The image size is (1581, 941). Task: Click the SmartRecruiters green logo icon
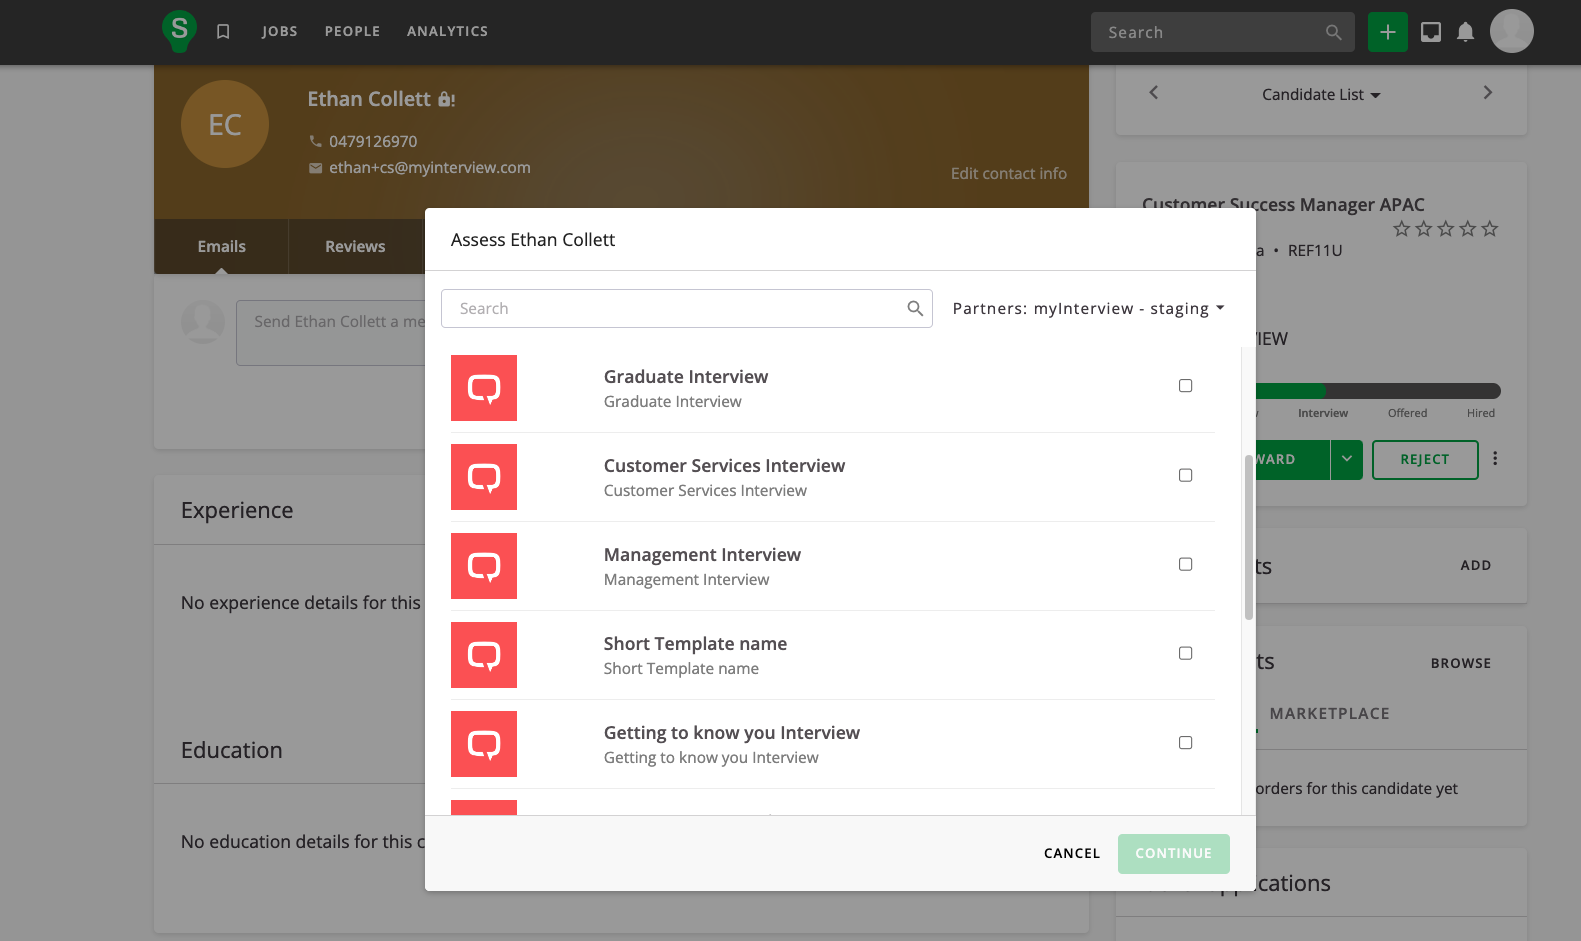(x=179, y=31)
